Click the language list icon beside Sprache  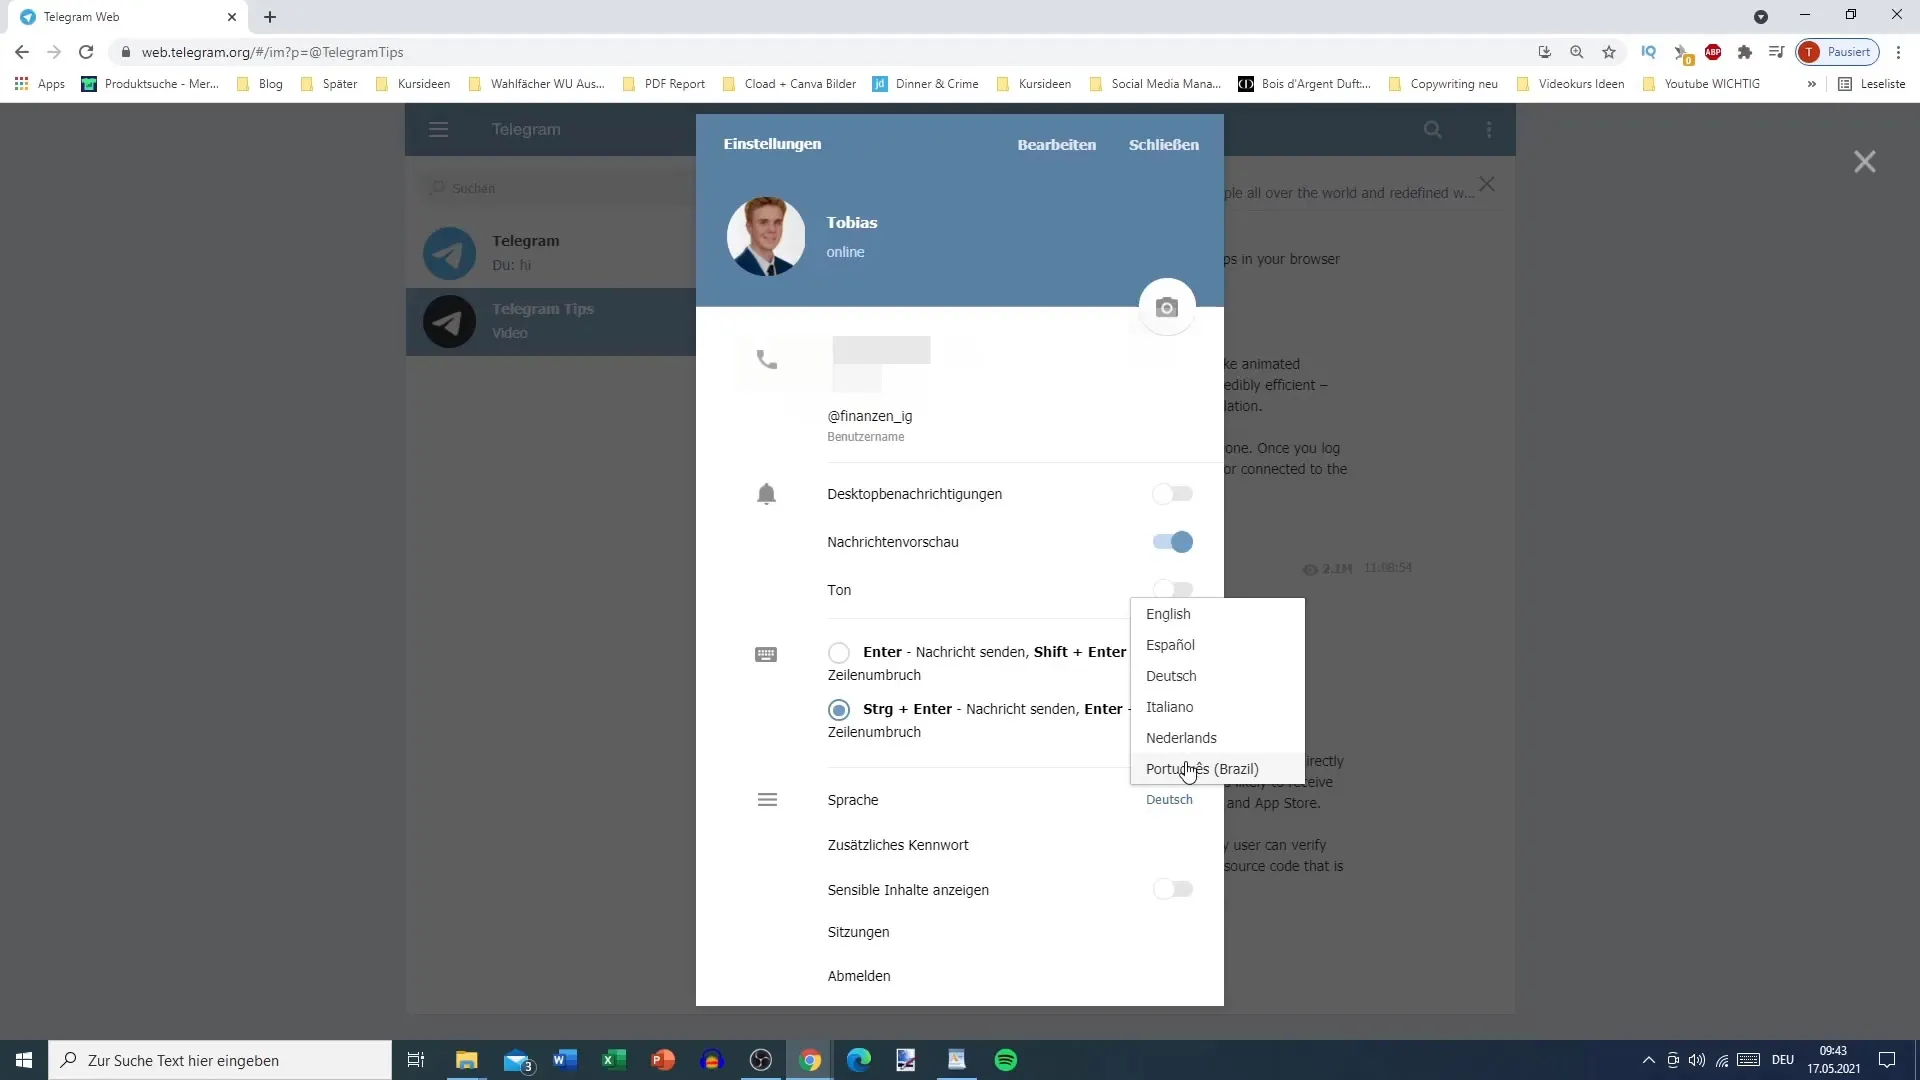pos(767,800)
